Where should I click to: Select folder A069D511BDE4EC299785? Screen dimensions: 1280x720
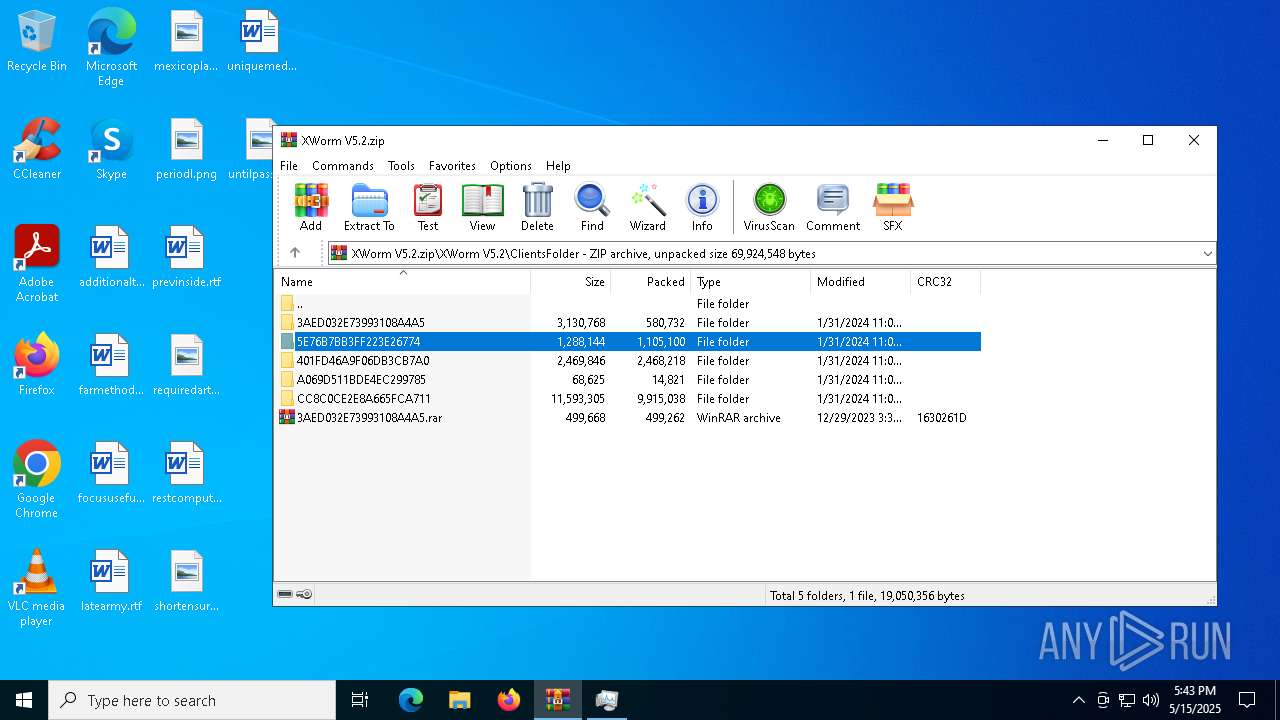(x=628, y=380)
